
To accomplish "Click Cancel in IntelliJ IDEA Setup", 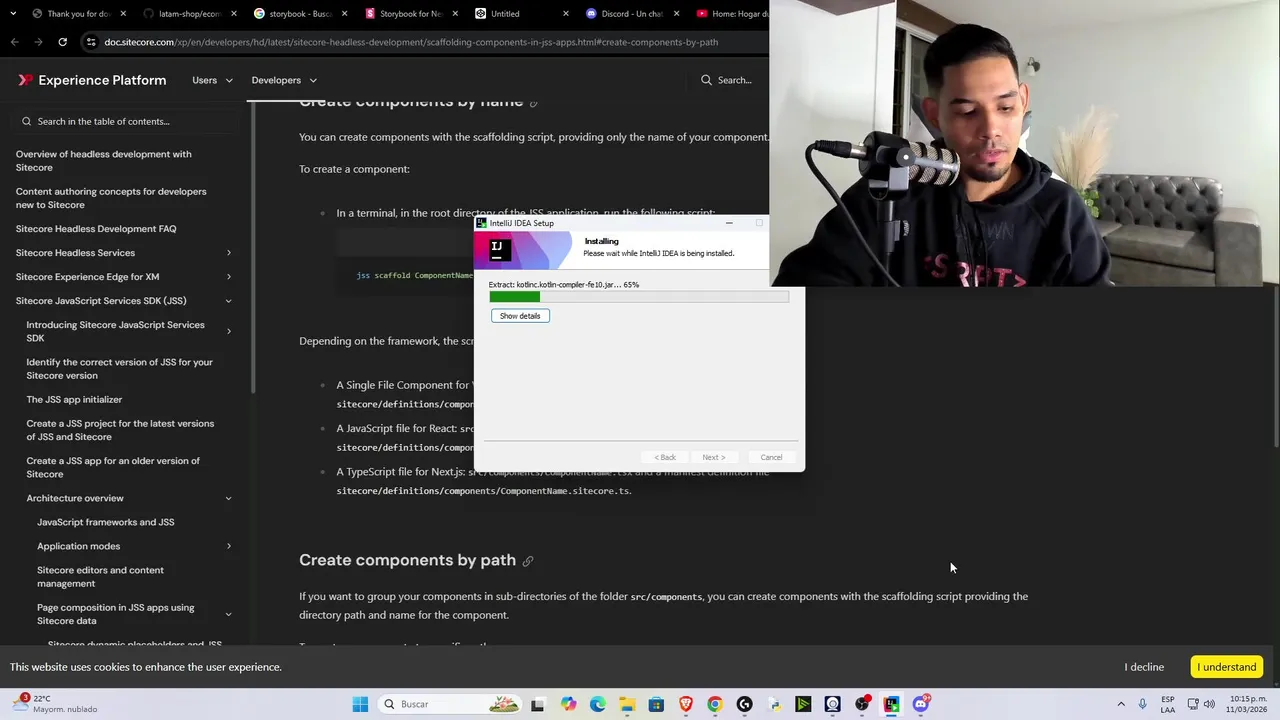I will 771,457.
